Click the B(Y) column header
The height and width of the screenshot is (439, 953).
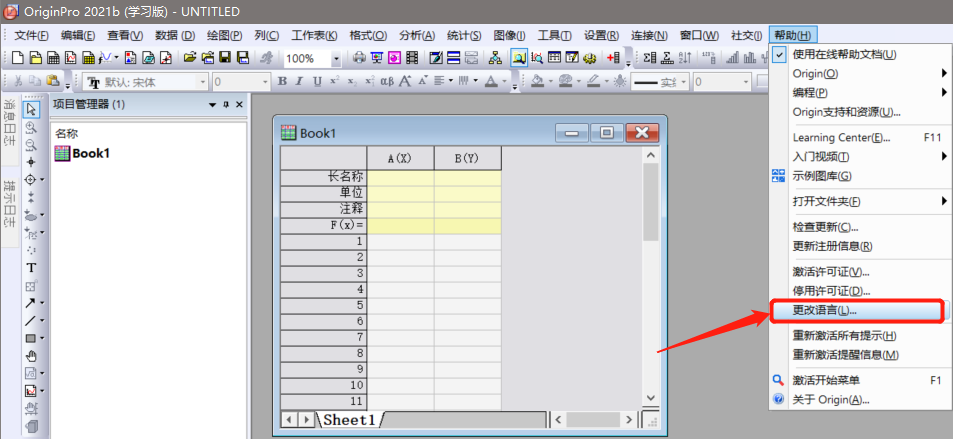(467, 158)
